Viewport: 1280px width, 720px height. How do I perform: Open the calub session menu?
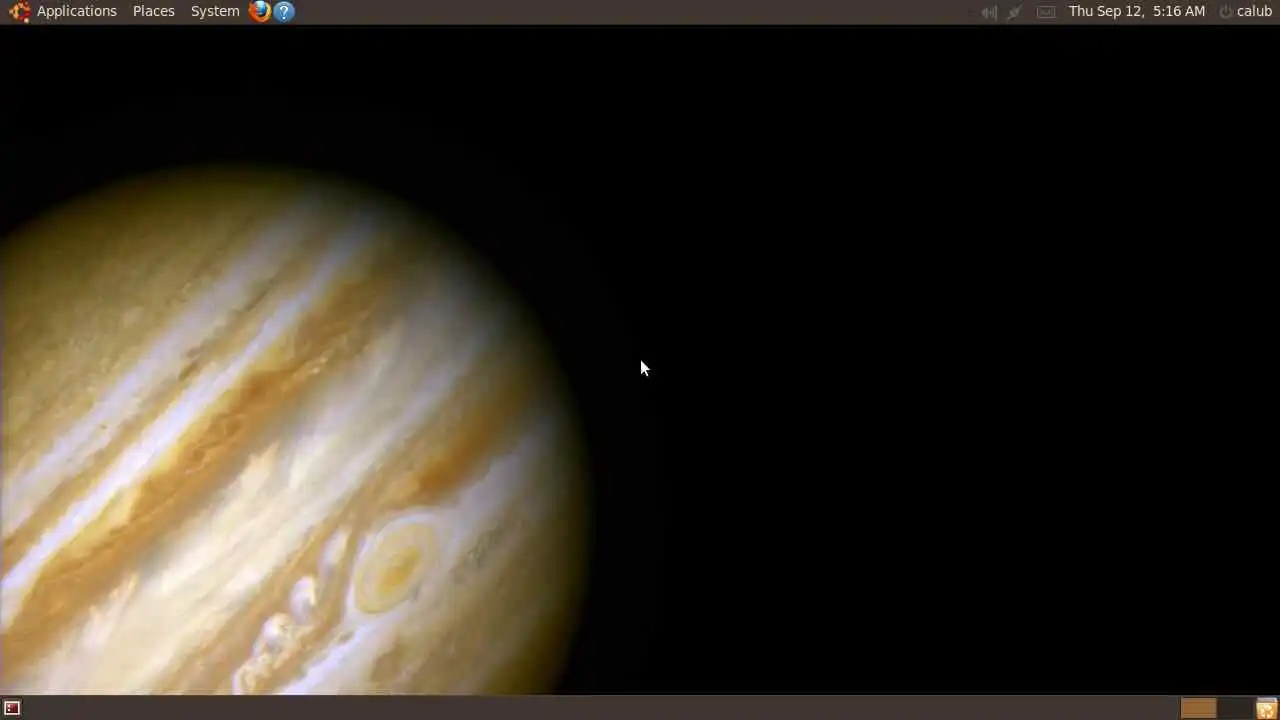tap(1245, 11)
